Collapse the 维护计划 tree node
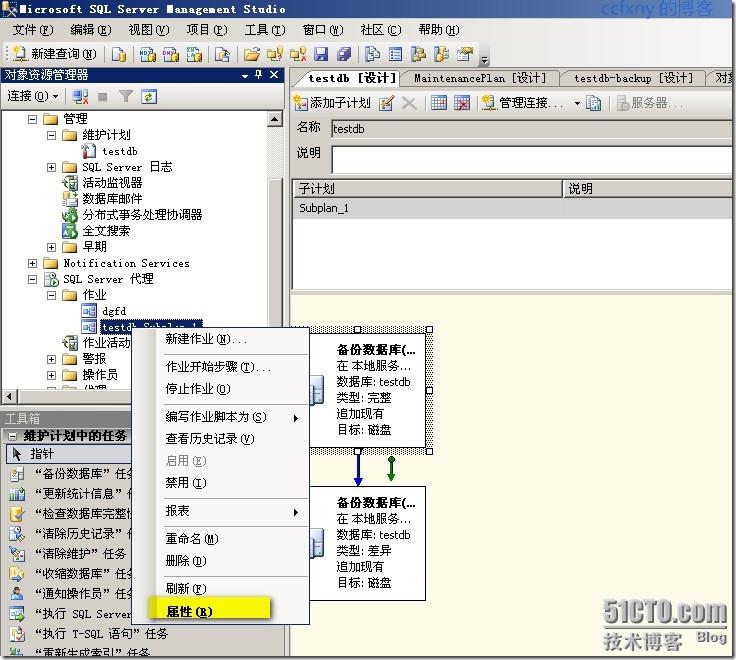Viewport: 736px width, 660px height. [x=52, y=136]
